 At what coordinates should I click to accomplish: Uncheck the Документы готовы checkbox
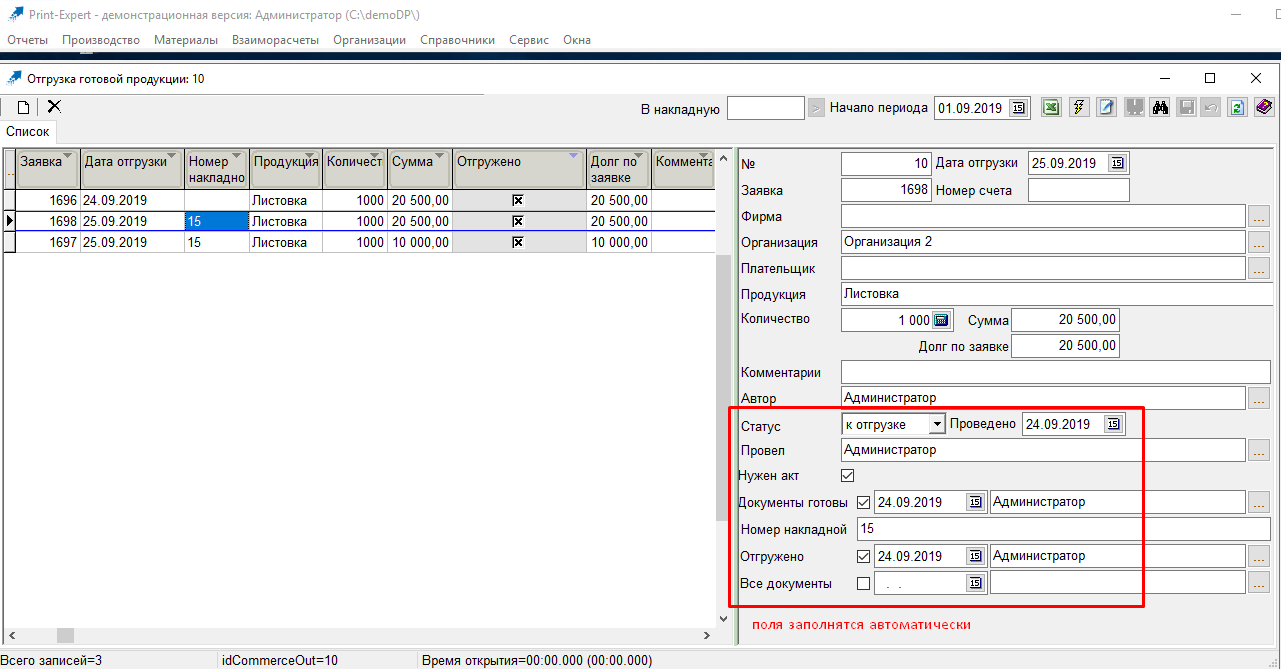[864, 502]
